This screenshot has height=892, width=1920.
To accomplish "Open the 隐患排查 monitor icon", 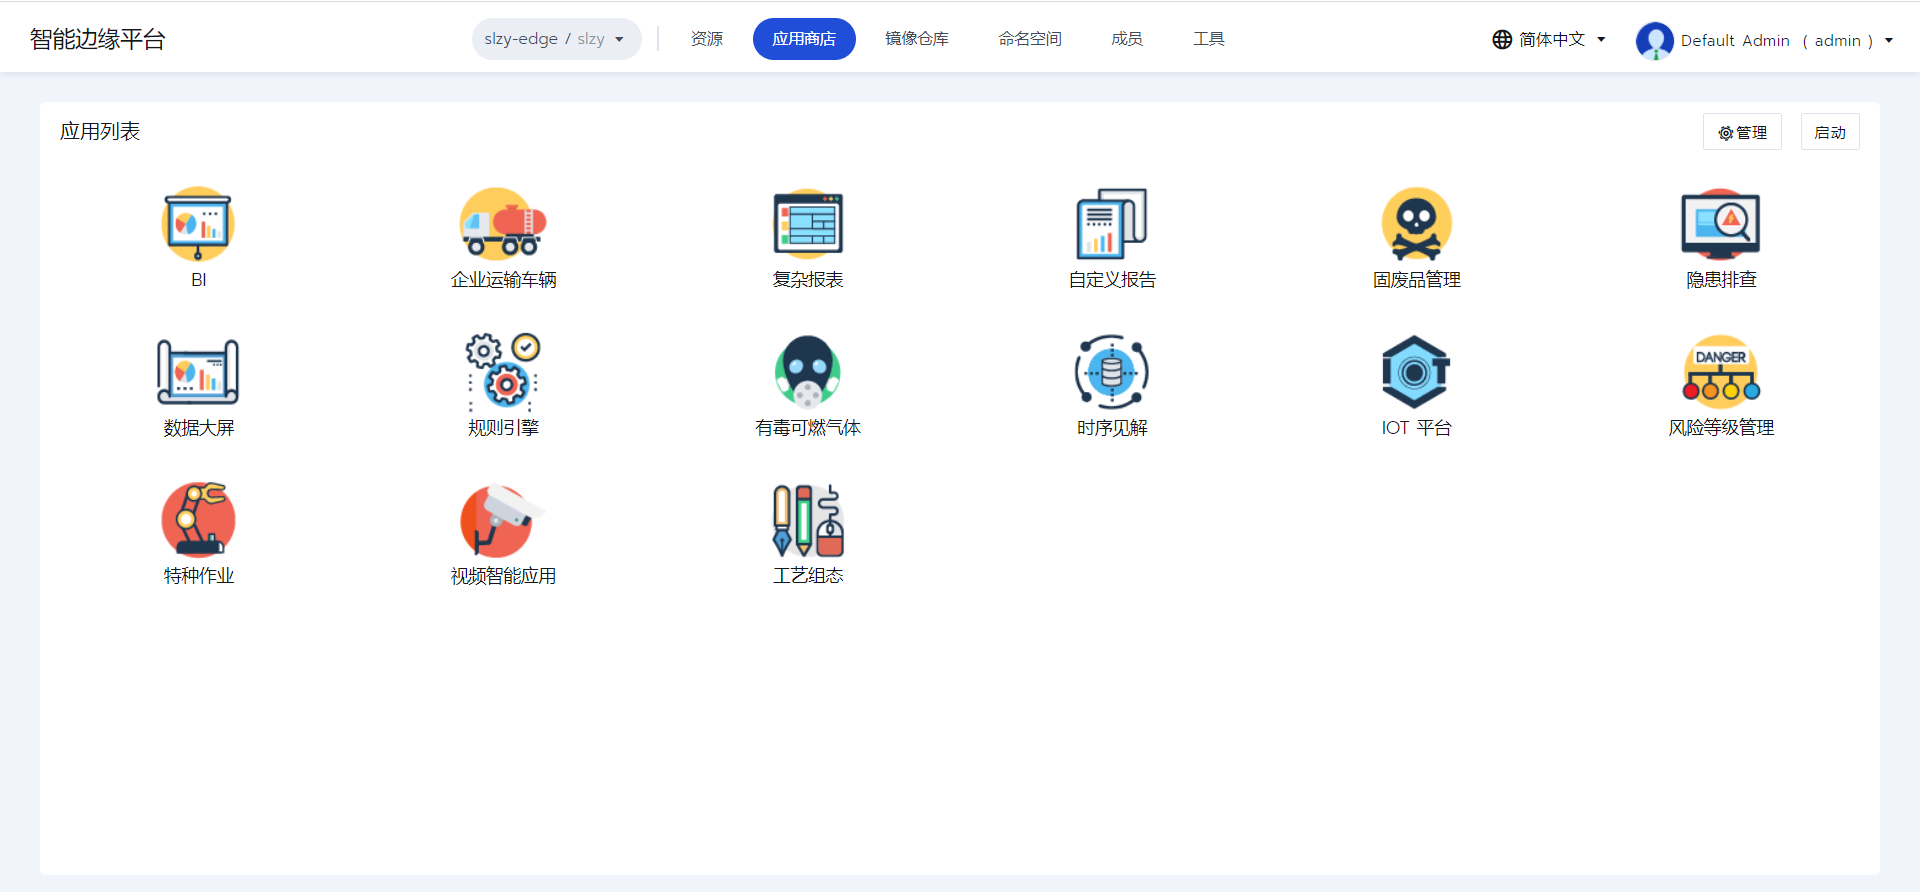I will pos(1720,224).
